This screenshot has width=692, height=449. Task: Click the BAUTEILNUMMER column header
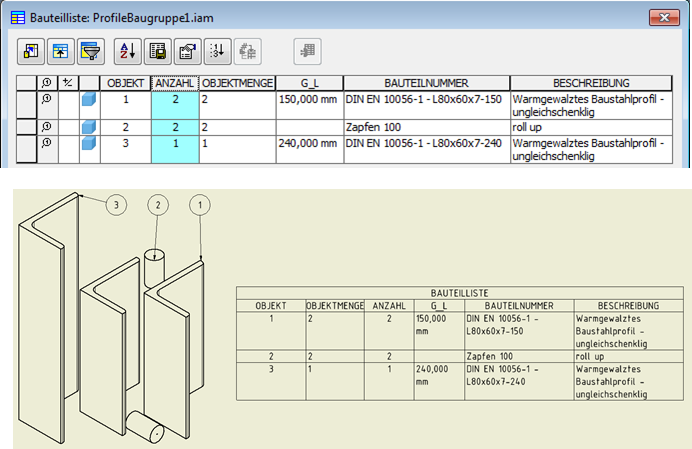pos(427,83)
